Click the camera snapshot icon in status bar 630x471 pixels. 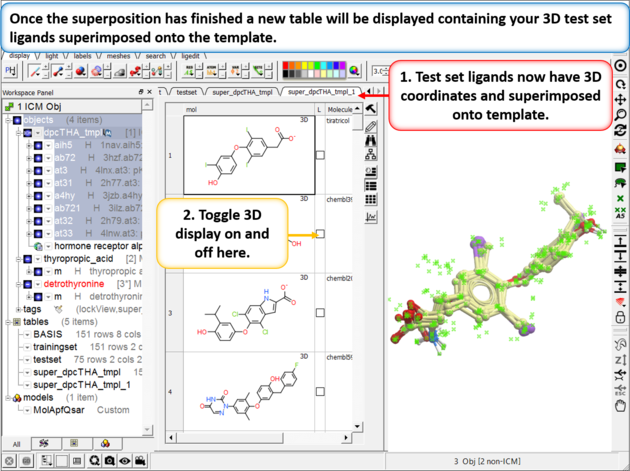tap(108, 461)
